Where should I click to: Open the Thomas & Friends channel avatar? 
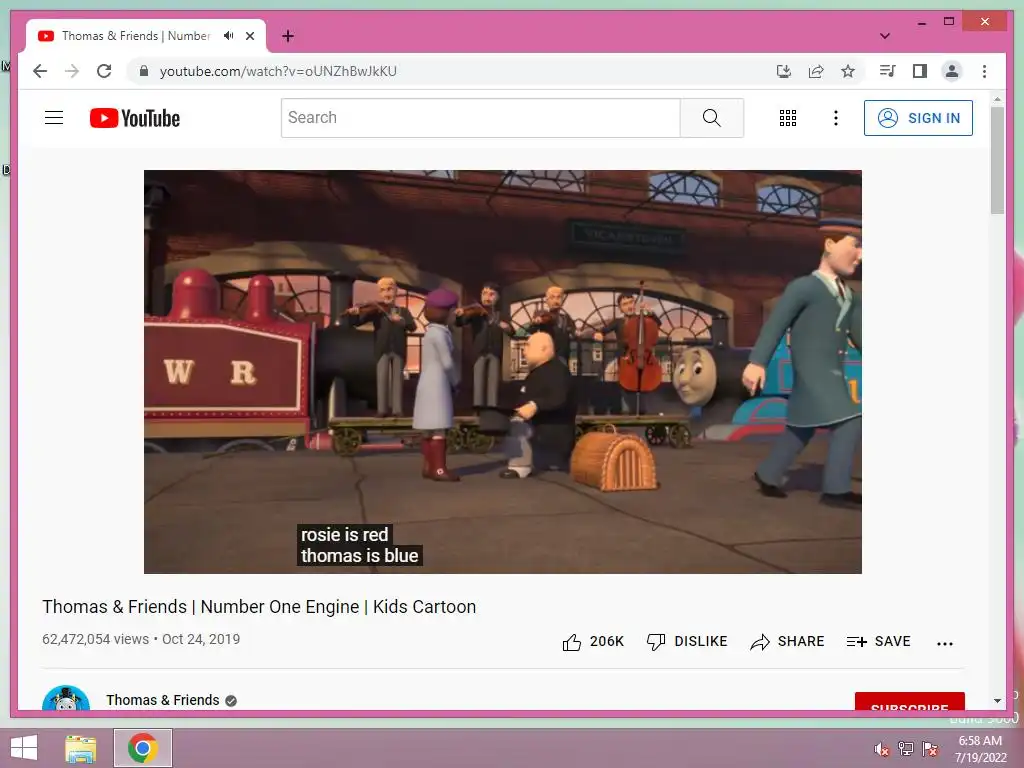point(66,699)
